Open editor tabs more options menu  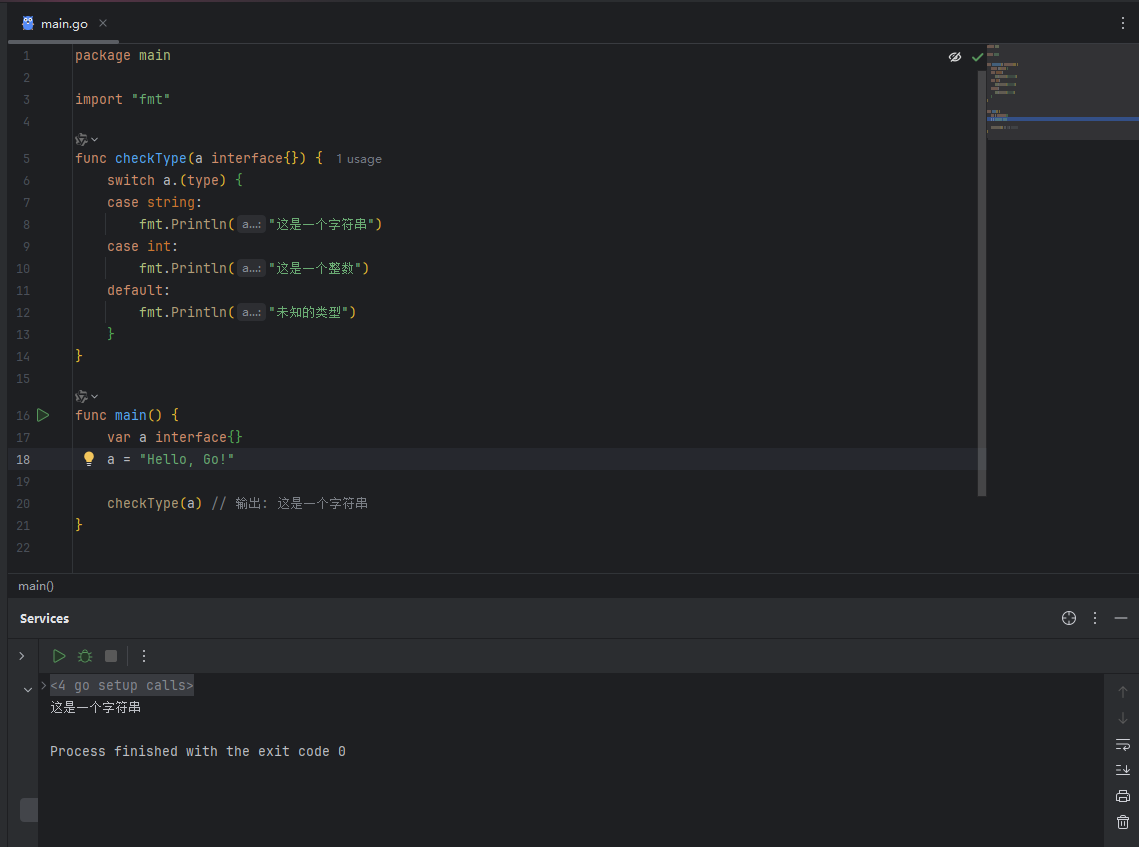tap(1122, 23)
